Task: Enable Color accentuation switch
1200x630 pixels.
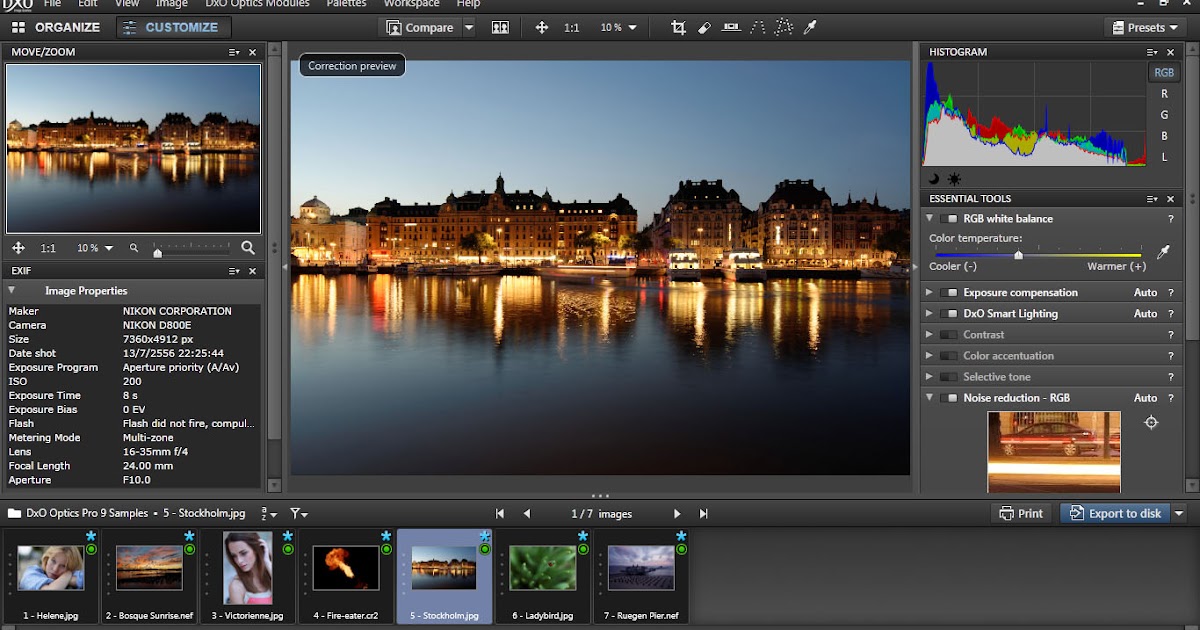Action: coord(948,356)
